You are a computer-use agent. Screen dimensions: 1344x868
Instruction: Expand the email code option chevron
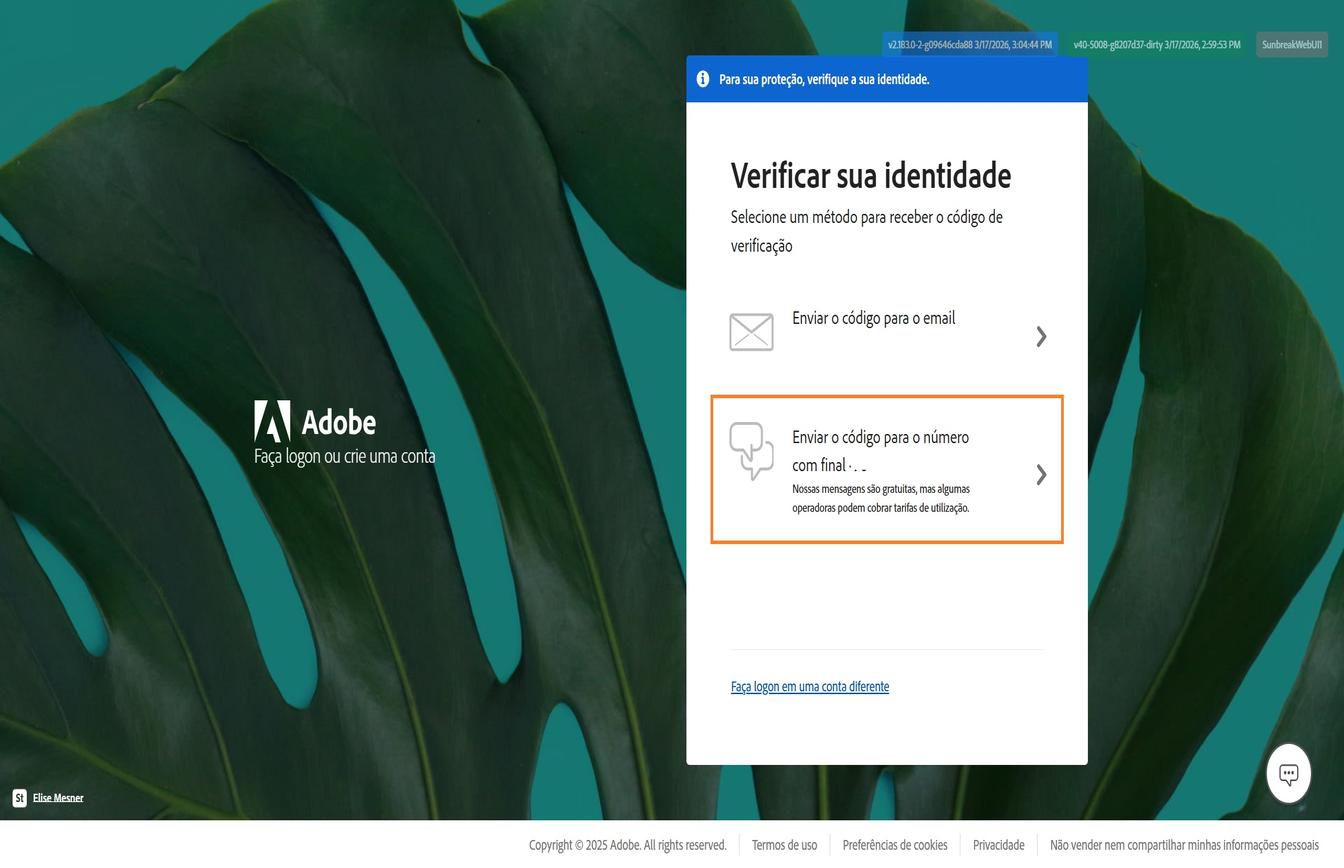[1041, 336]
